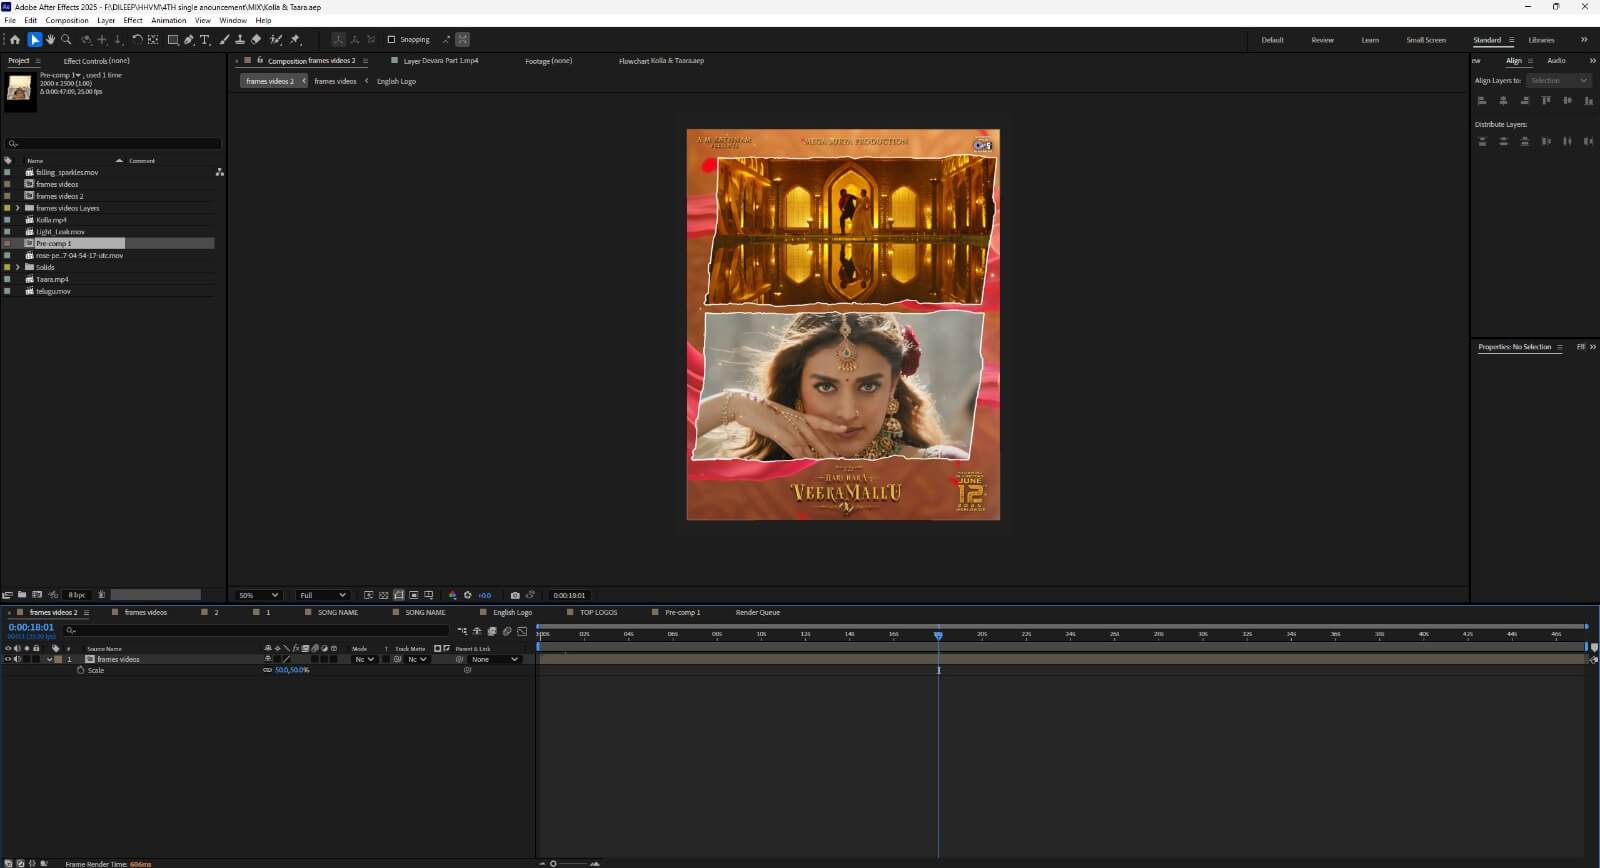1600x868 pixels.
Task: Click the snapshot camera icon
Action: coord(515,595)
